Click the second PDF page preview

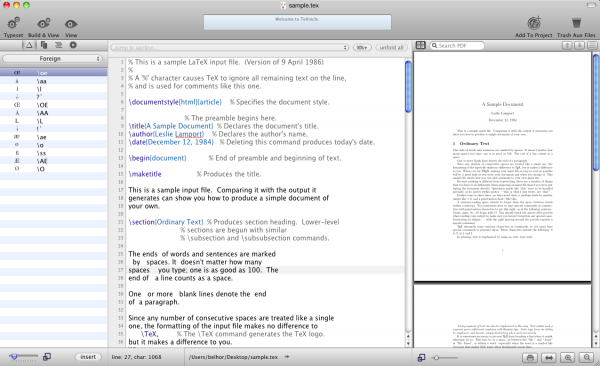tap(502, 316)
